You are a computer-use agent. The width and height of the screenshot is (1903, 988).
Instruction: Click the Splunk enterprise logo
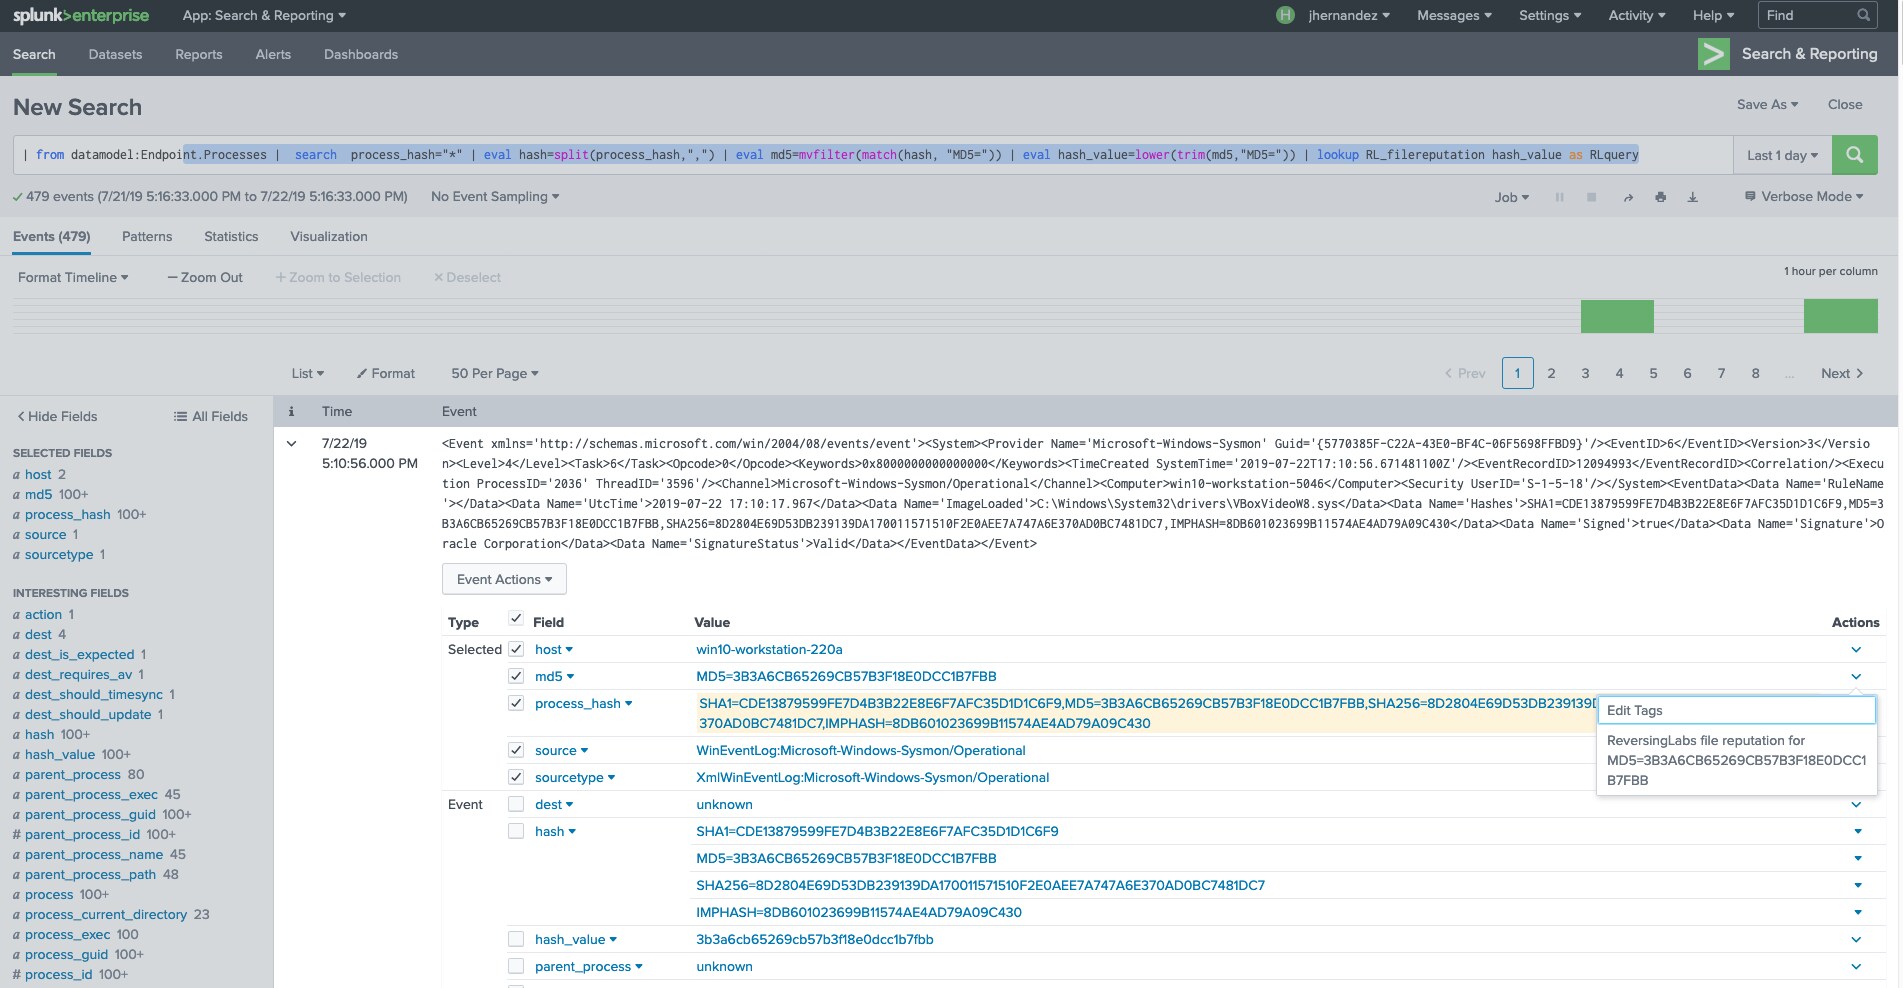(x=81, y=15)
